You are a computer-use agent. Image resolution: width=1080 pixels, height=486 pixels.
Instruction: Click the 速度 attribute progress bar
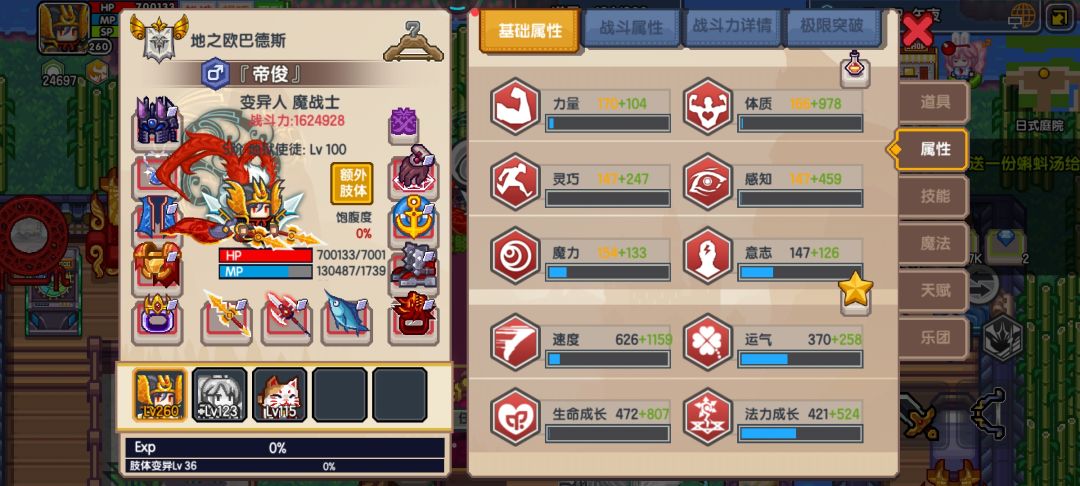(x=608, y=359)
